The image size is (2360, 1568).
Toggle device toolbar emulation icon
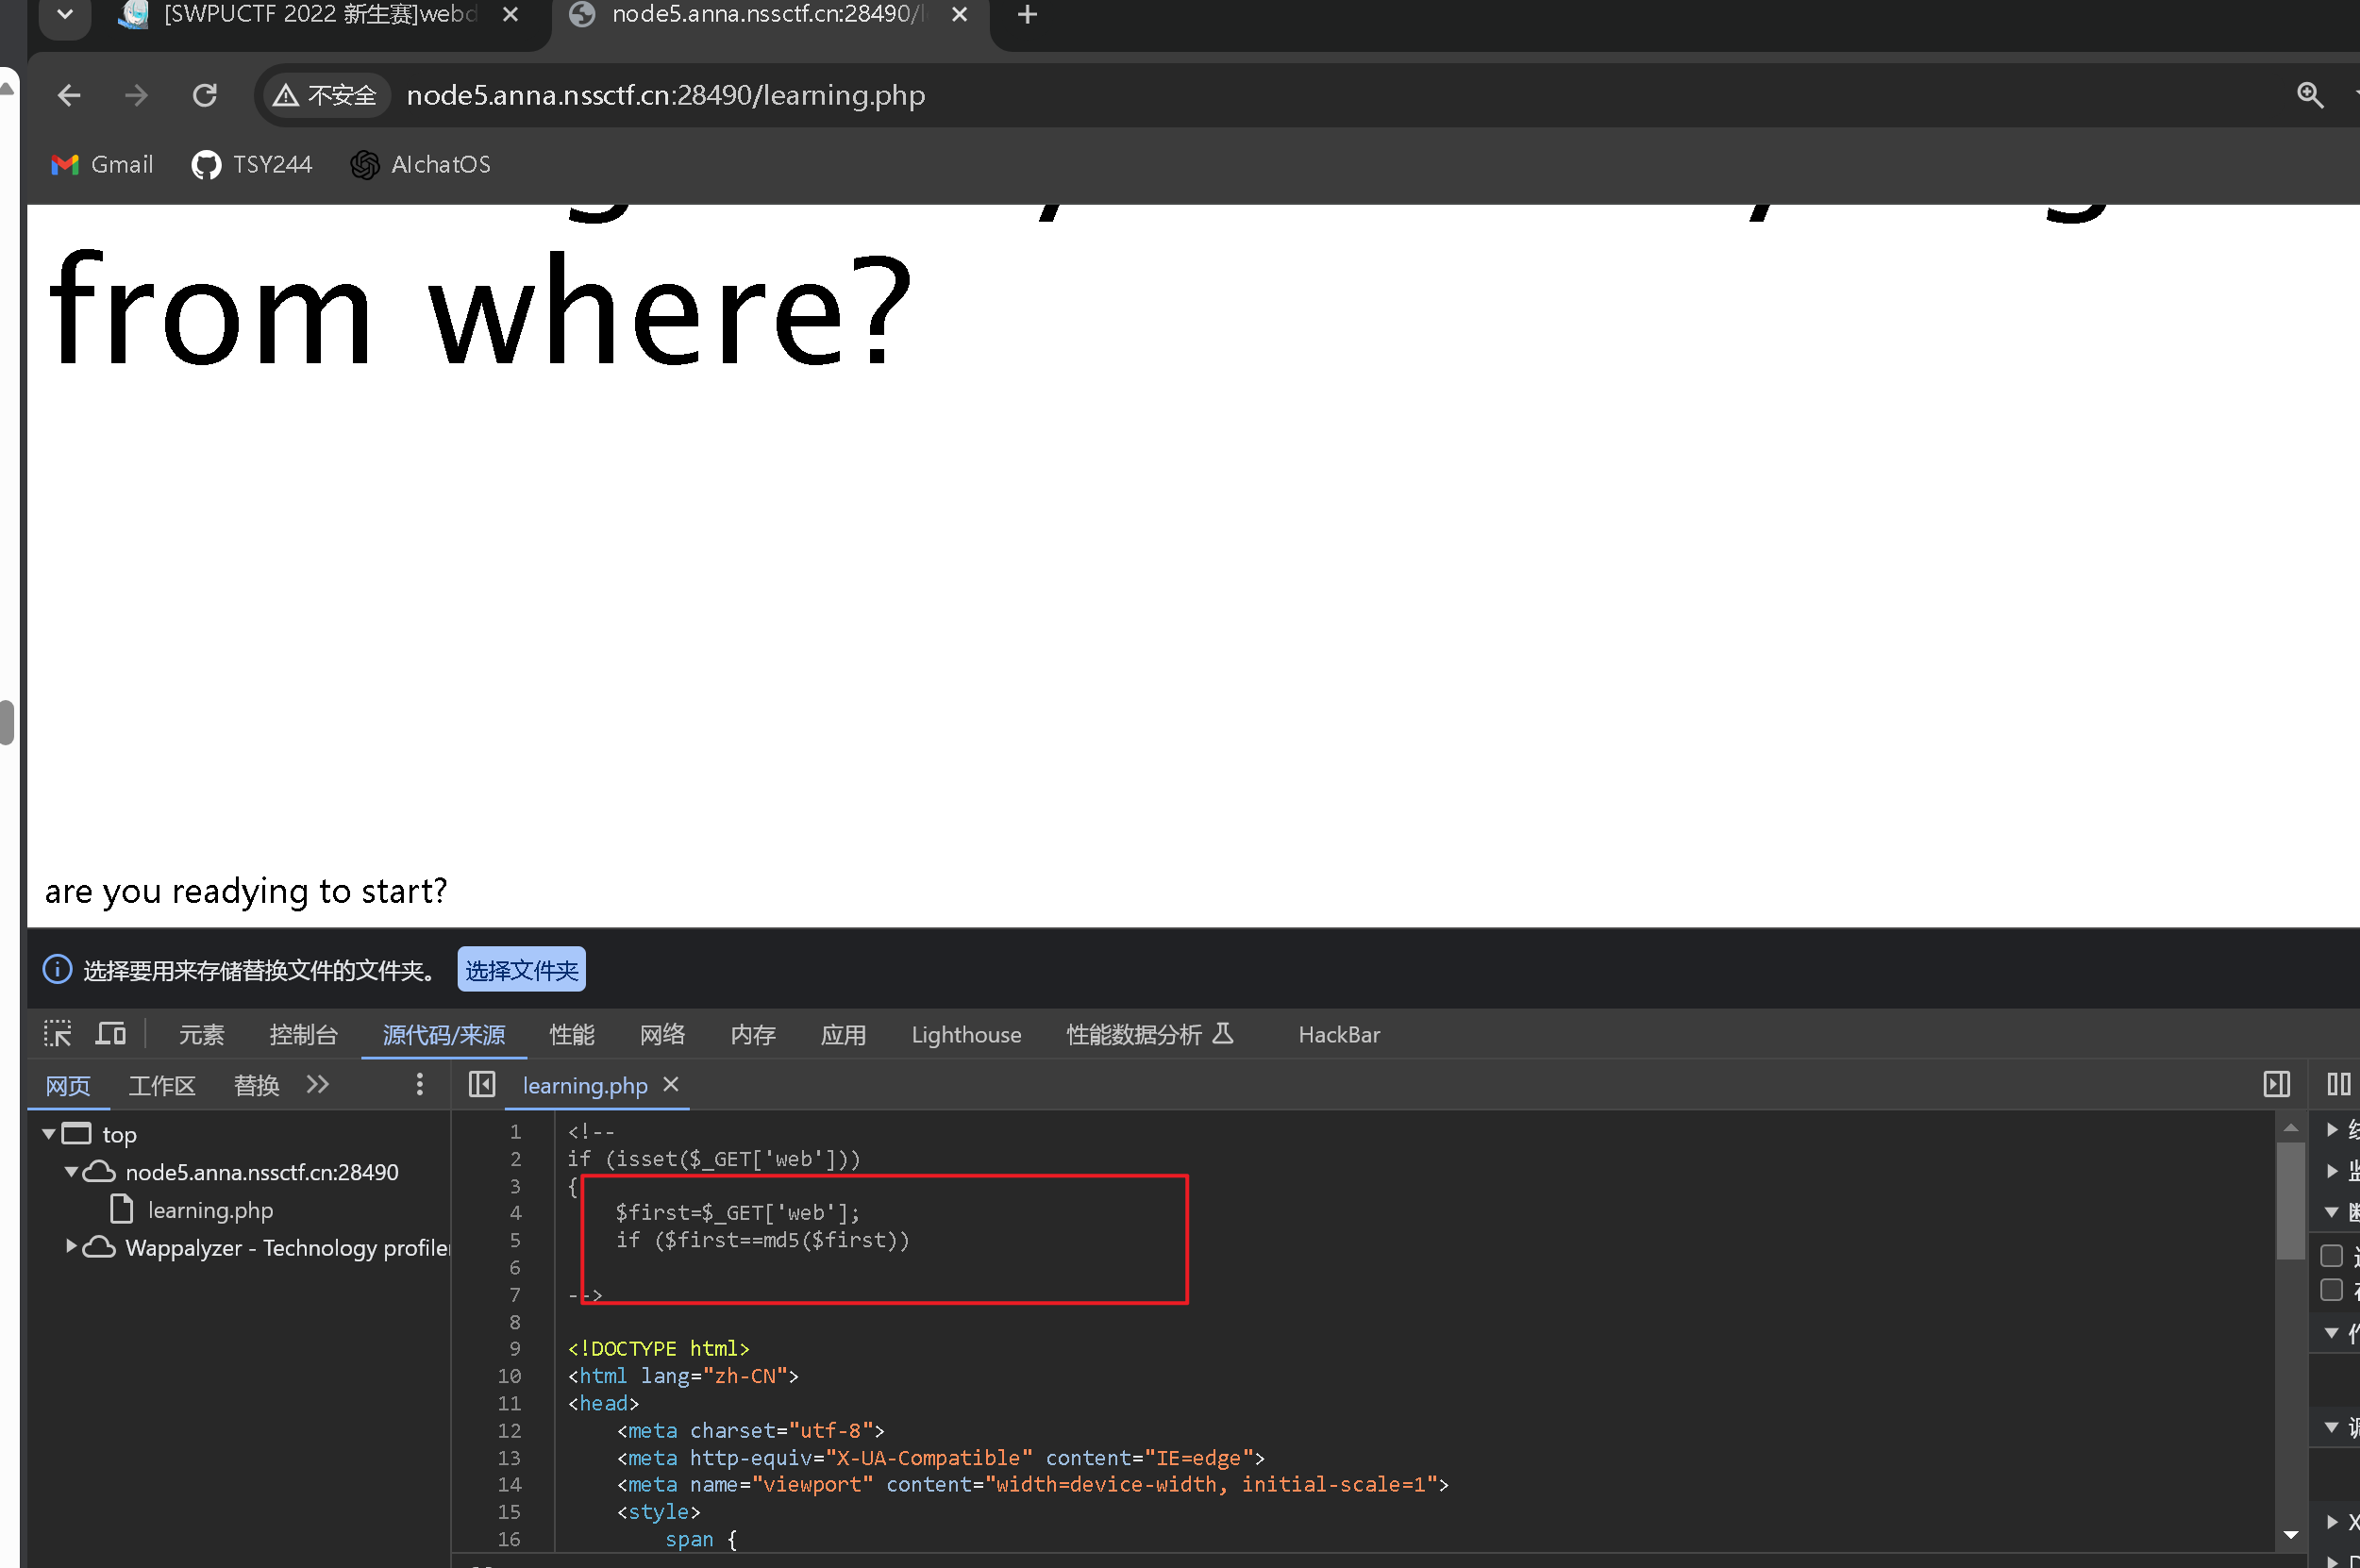(x=110, y=1034)
